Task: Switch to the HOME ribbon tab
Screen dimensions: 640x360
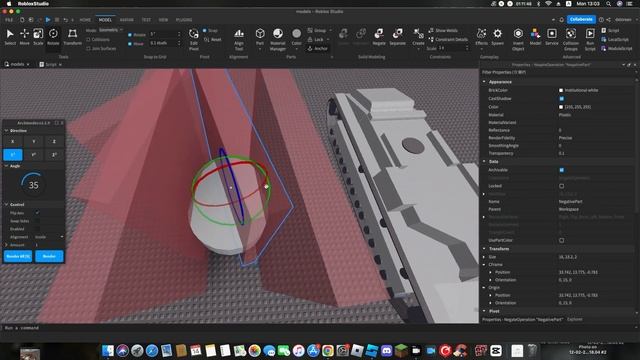Action: 85,20
